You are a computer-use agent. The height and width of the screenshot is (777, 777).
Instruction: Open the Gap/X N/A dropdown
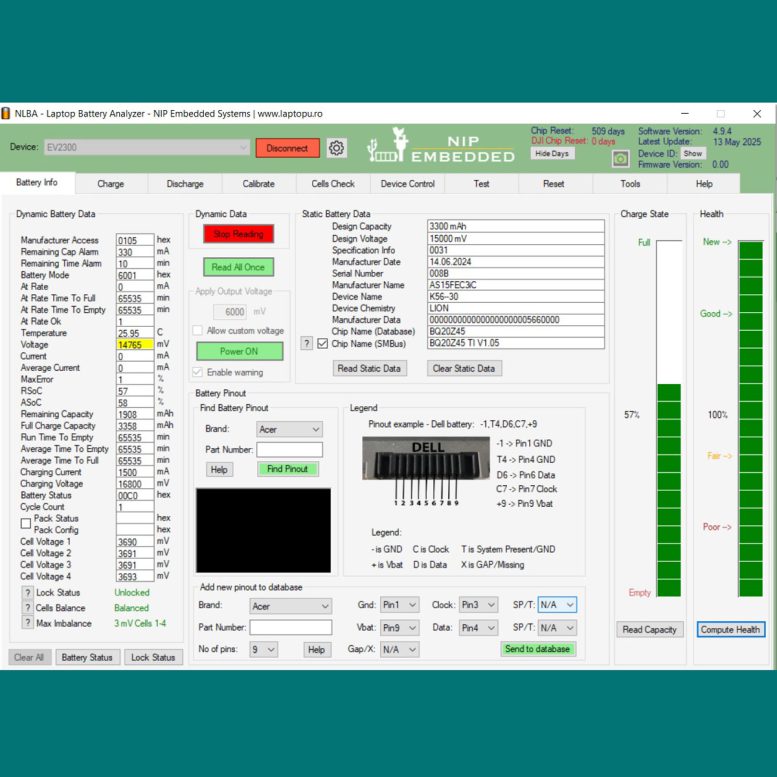tap(399, 649)
